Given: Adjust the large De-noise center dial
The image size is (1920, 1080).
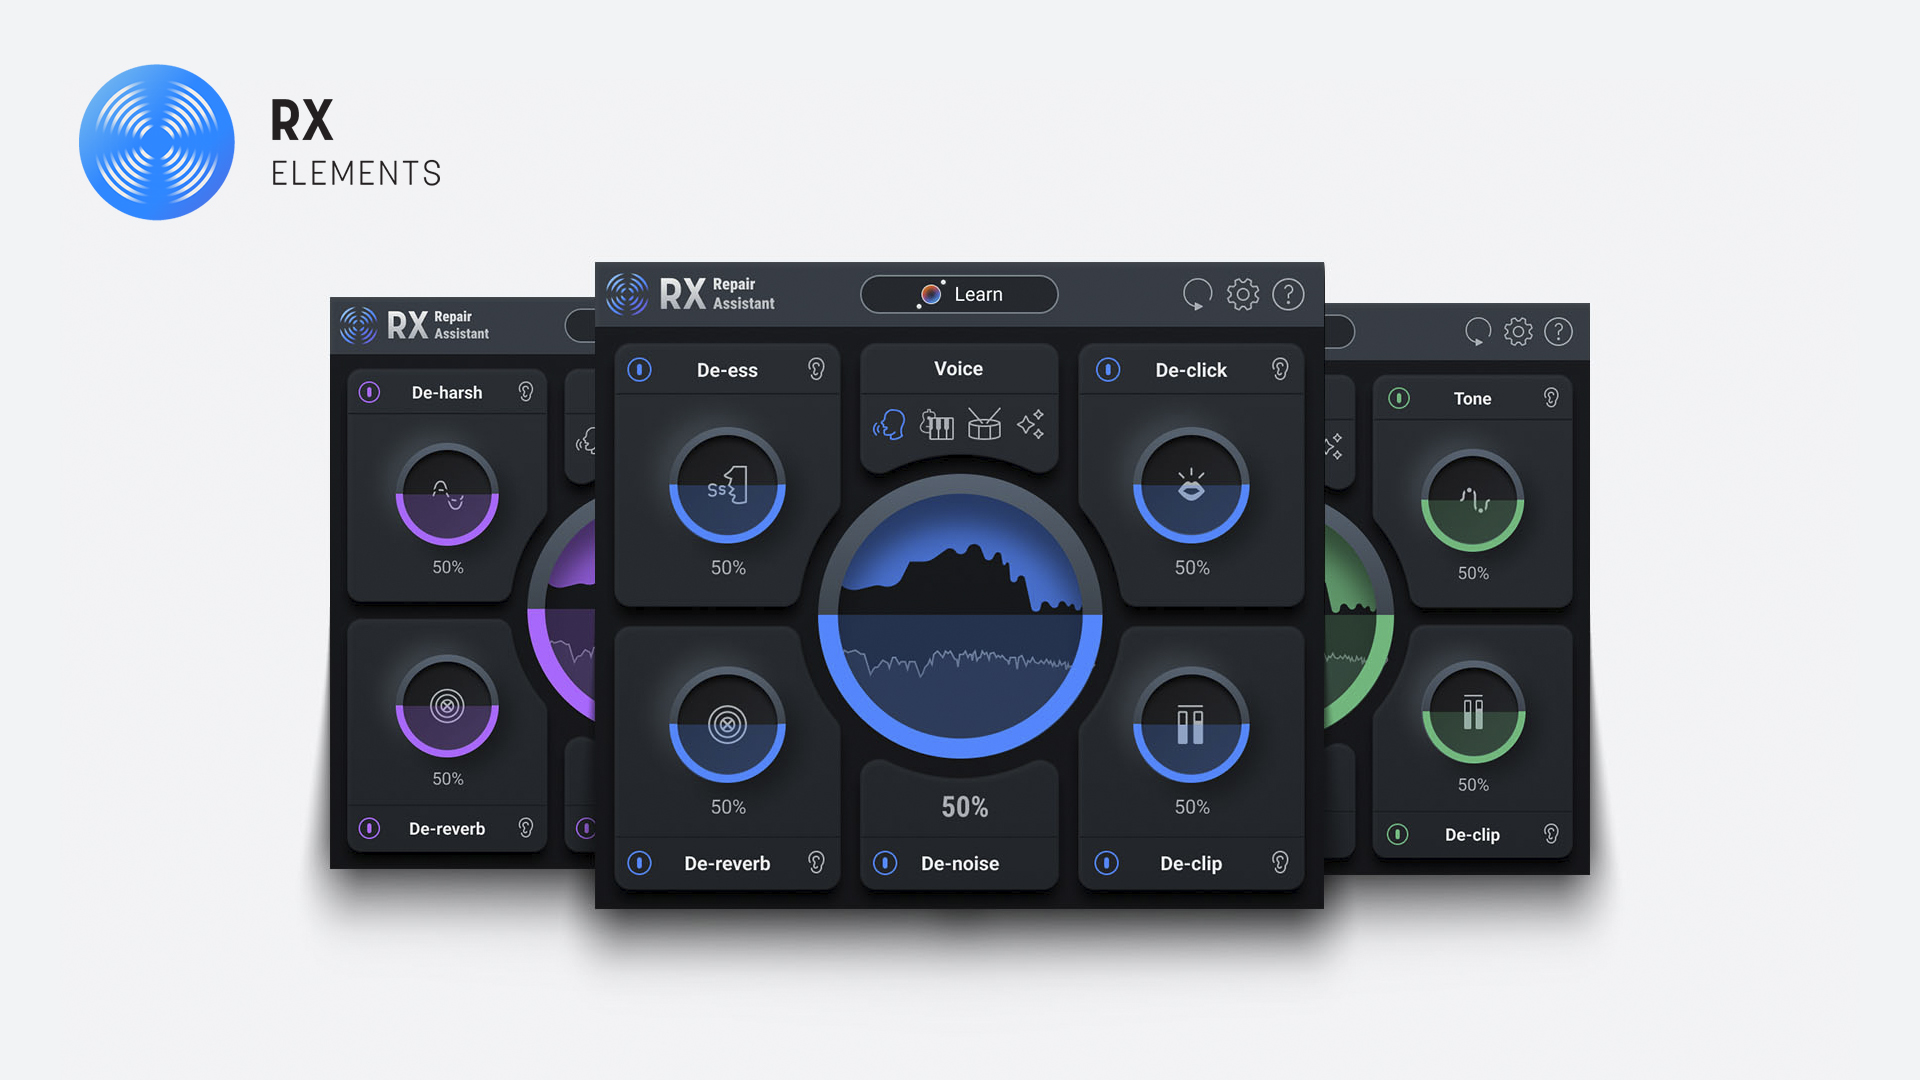Looking at the screenshot, I should (x=960, y=616).
